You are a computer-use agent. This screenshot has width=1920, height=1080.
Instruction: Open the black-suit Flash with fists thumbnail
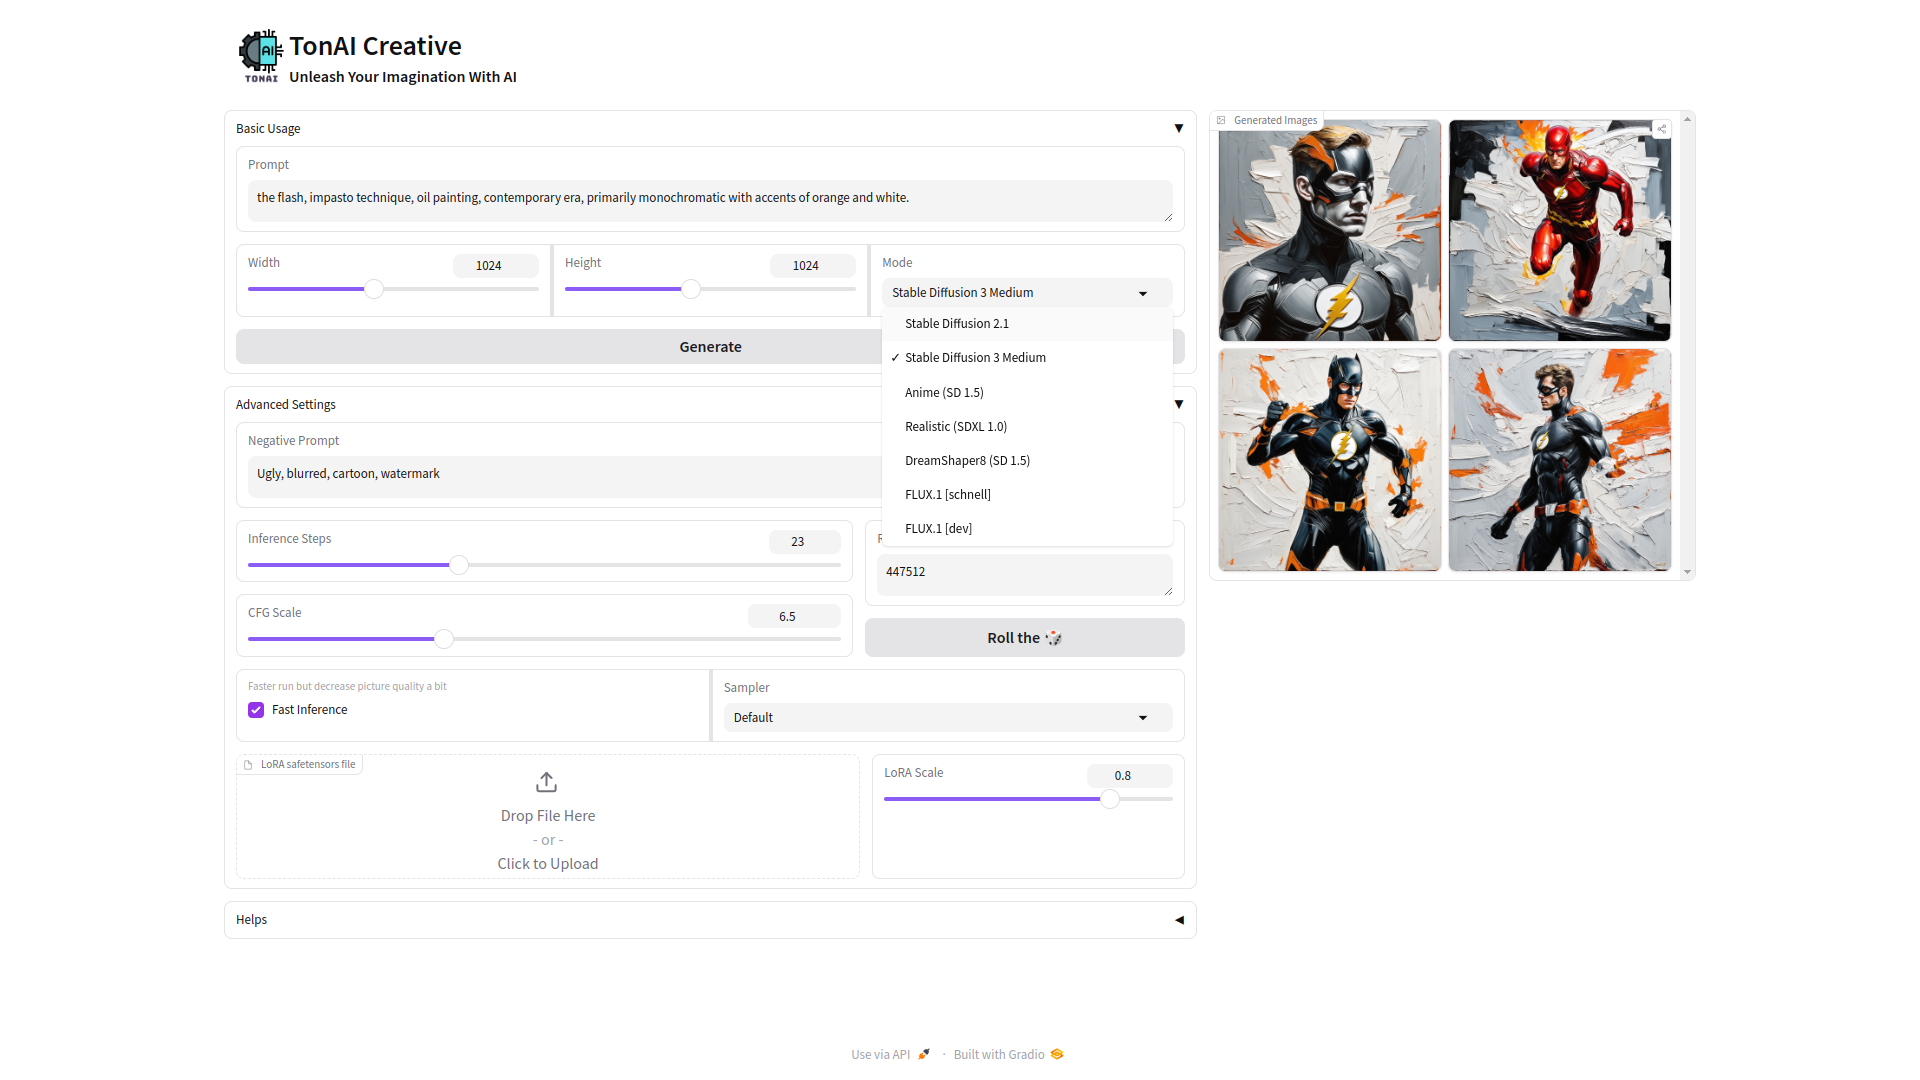1330,460
